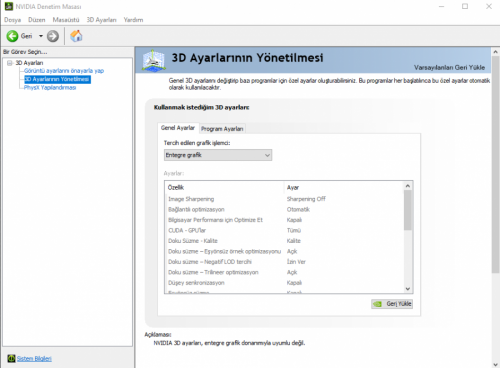Select the CUDA - GPU'lar row
Image resolution: width=500 pixels, height=368 pixels.
[284, 230]
